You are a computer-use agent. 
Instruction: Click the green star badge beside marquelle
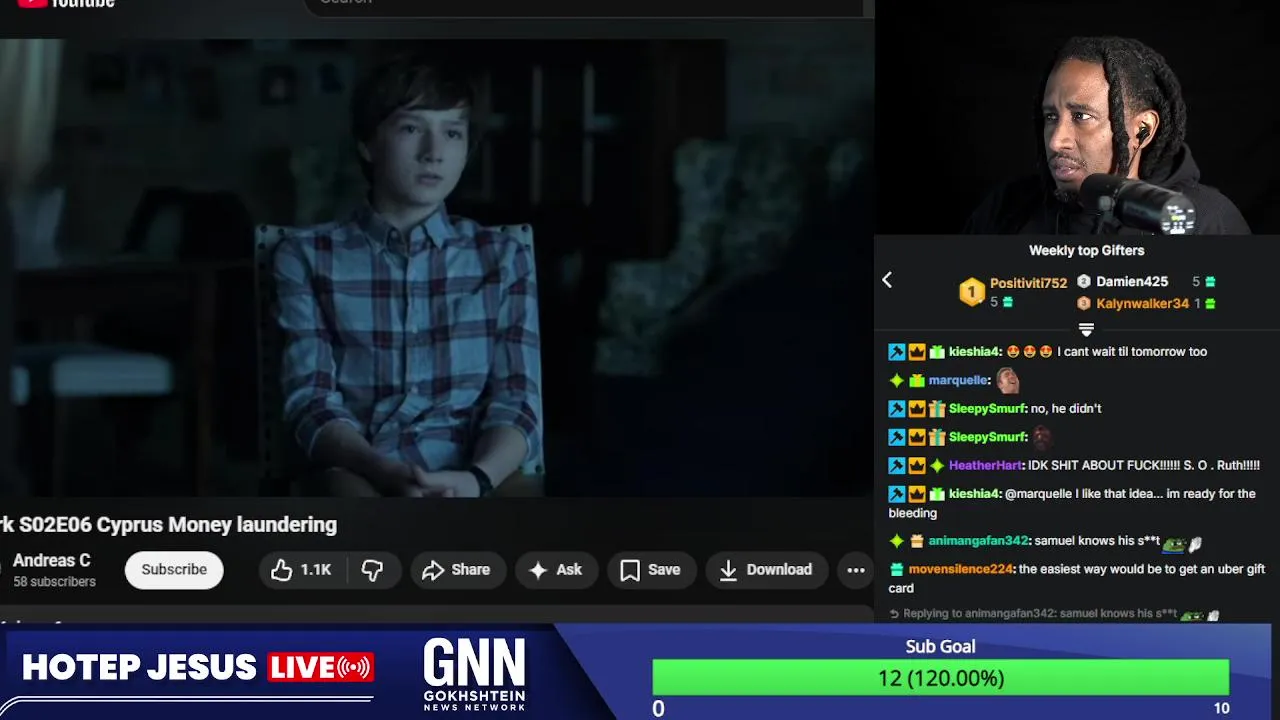click(x=897, y=380)
